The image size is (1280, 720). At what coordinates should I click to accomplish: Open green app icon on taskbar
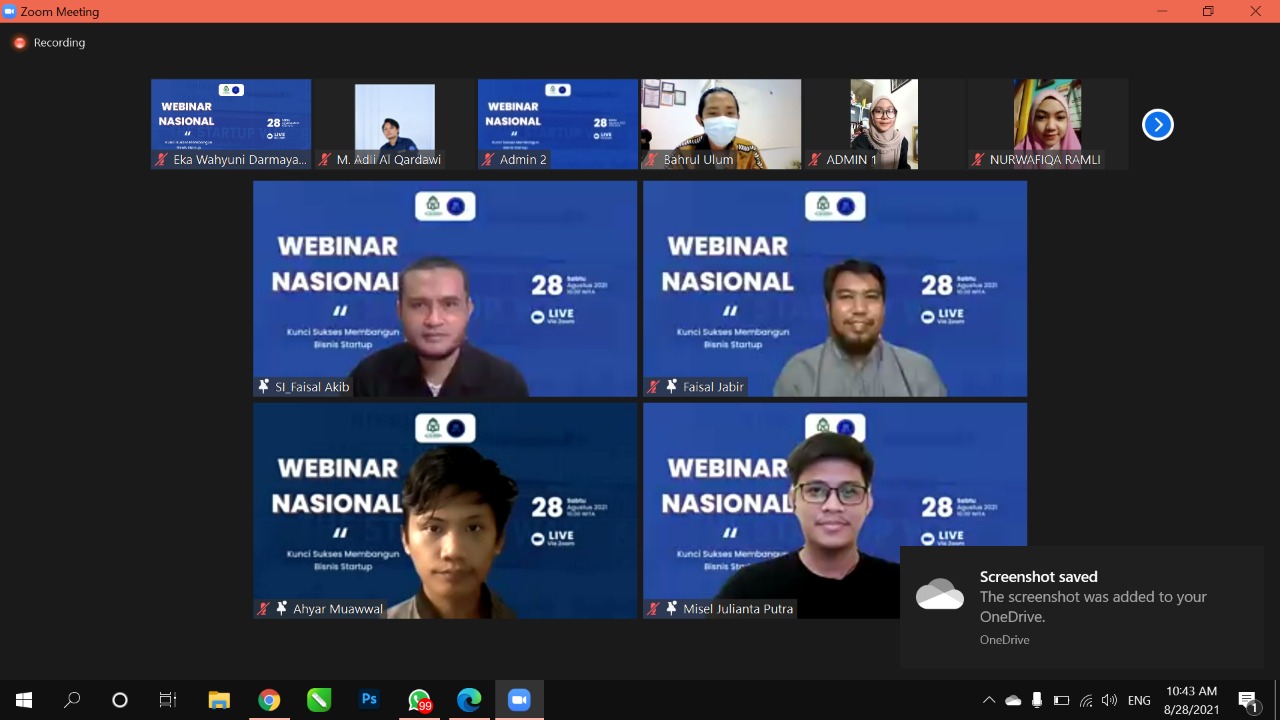[x=319, y=700]
